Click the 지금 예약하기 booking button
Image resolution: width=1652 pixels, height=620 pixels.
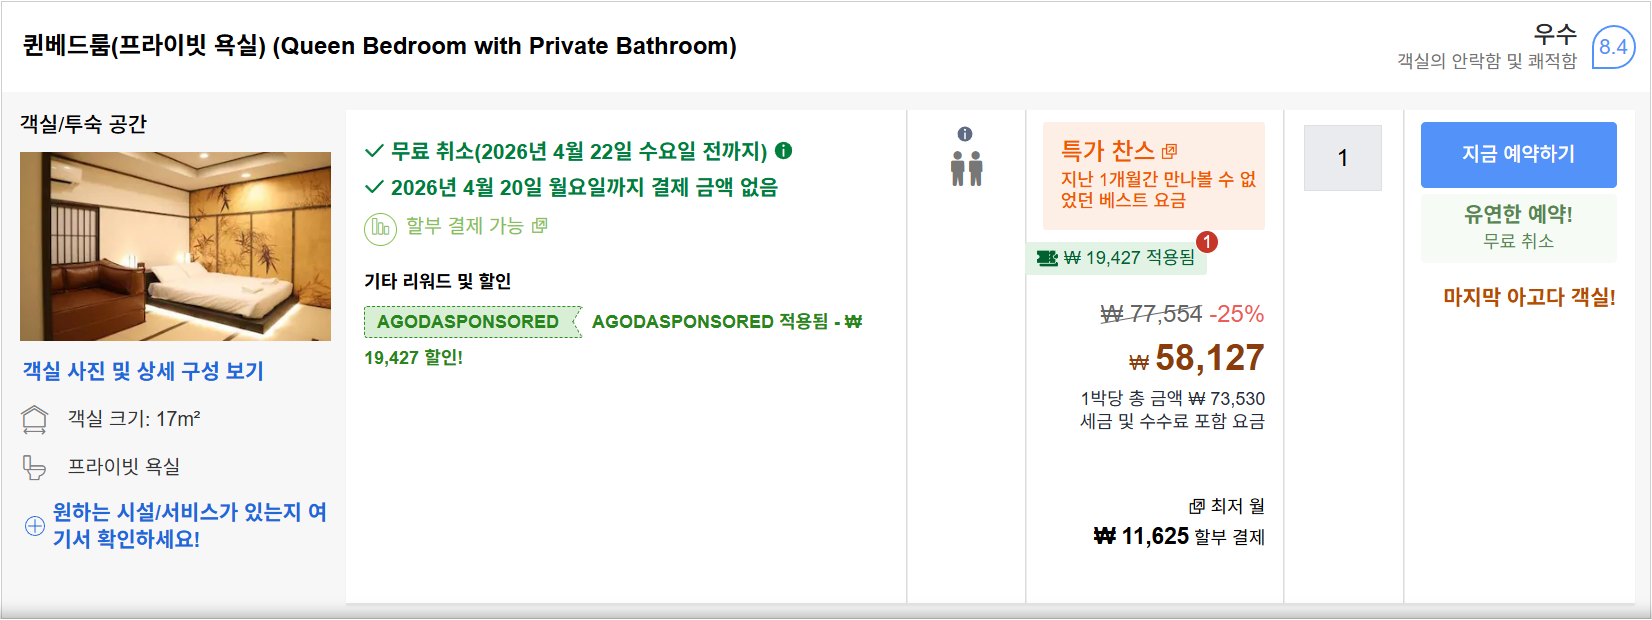1518,153
